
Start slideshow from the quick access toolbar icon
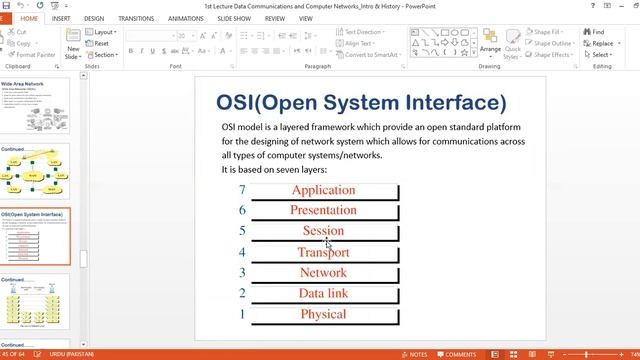(x=54, y=6)
